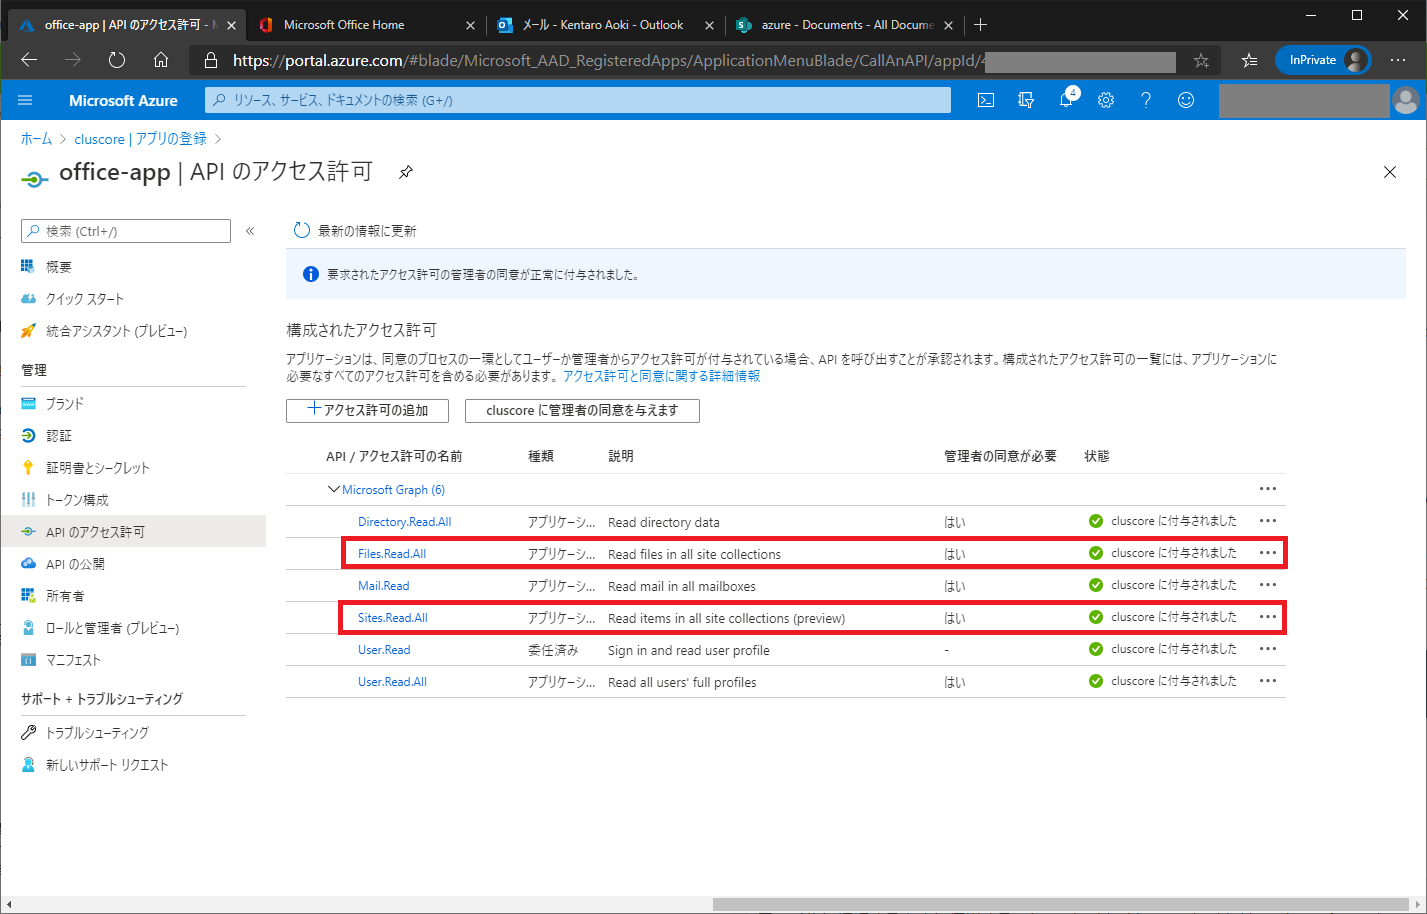
Task: Open more options for Files.Read.All row
Action: click(1268, 553)
